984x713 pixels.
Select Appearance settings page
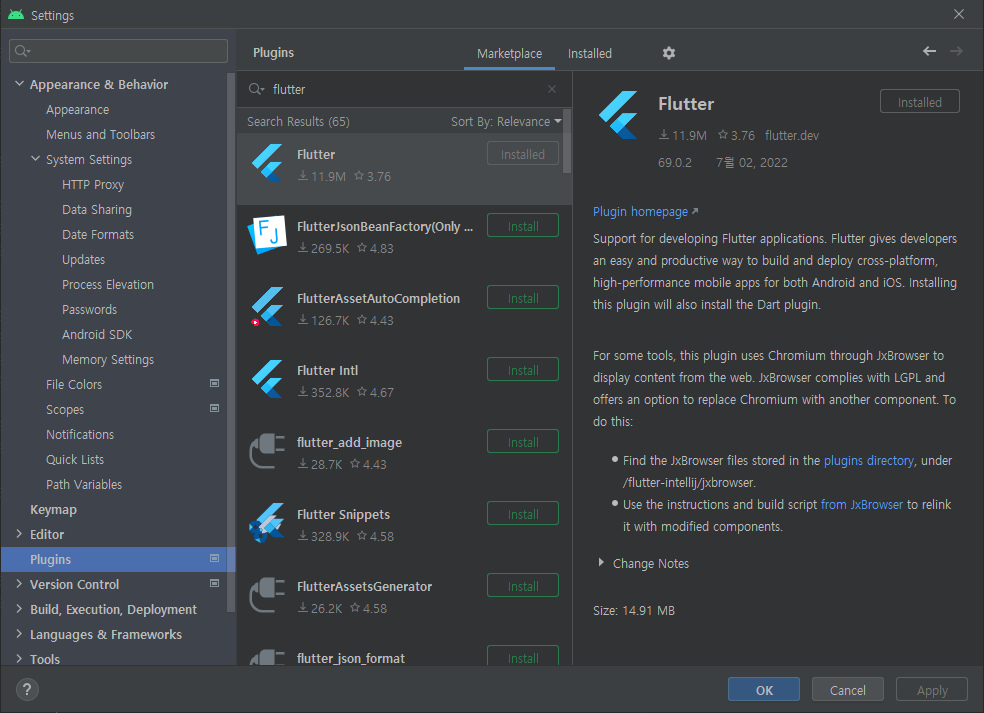pyautogui.click(x=77, y=110)
